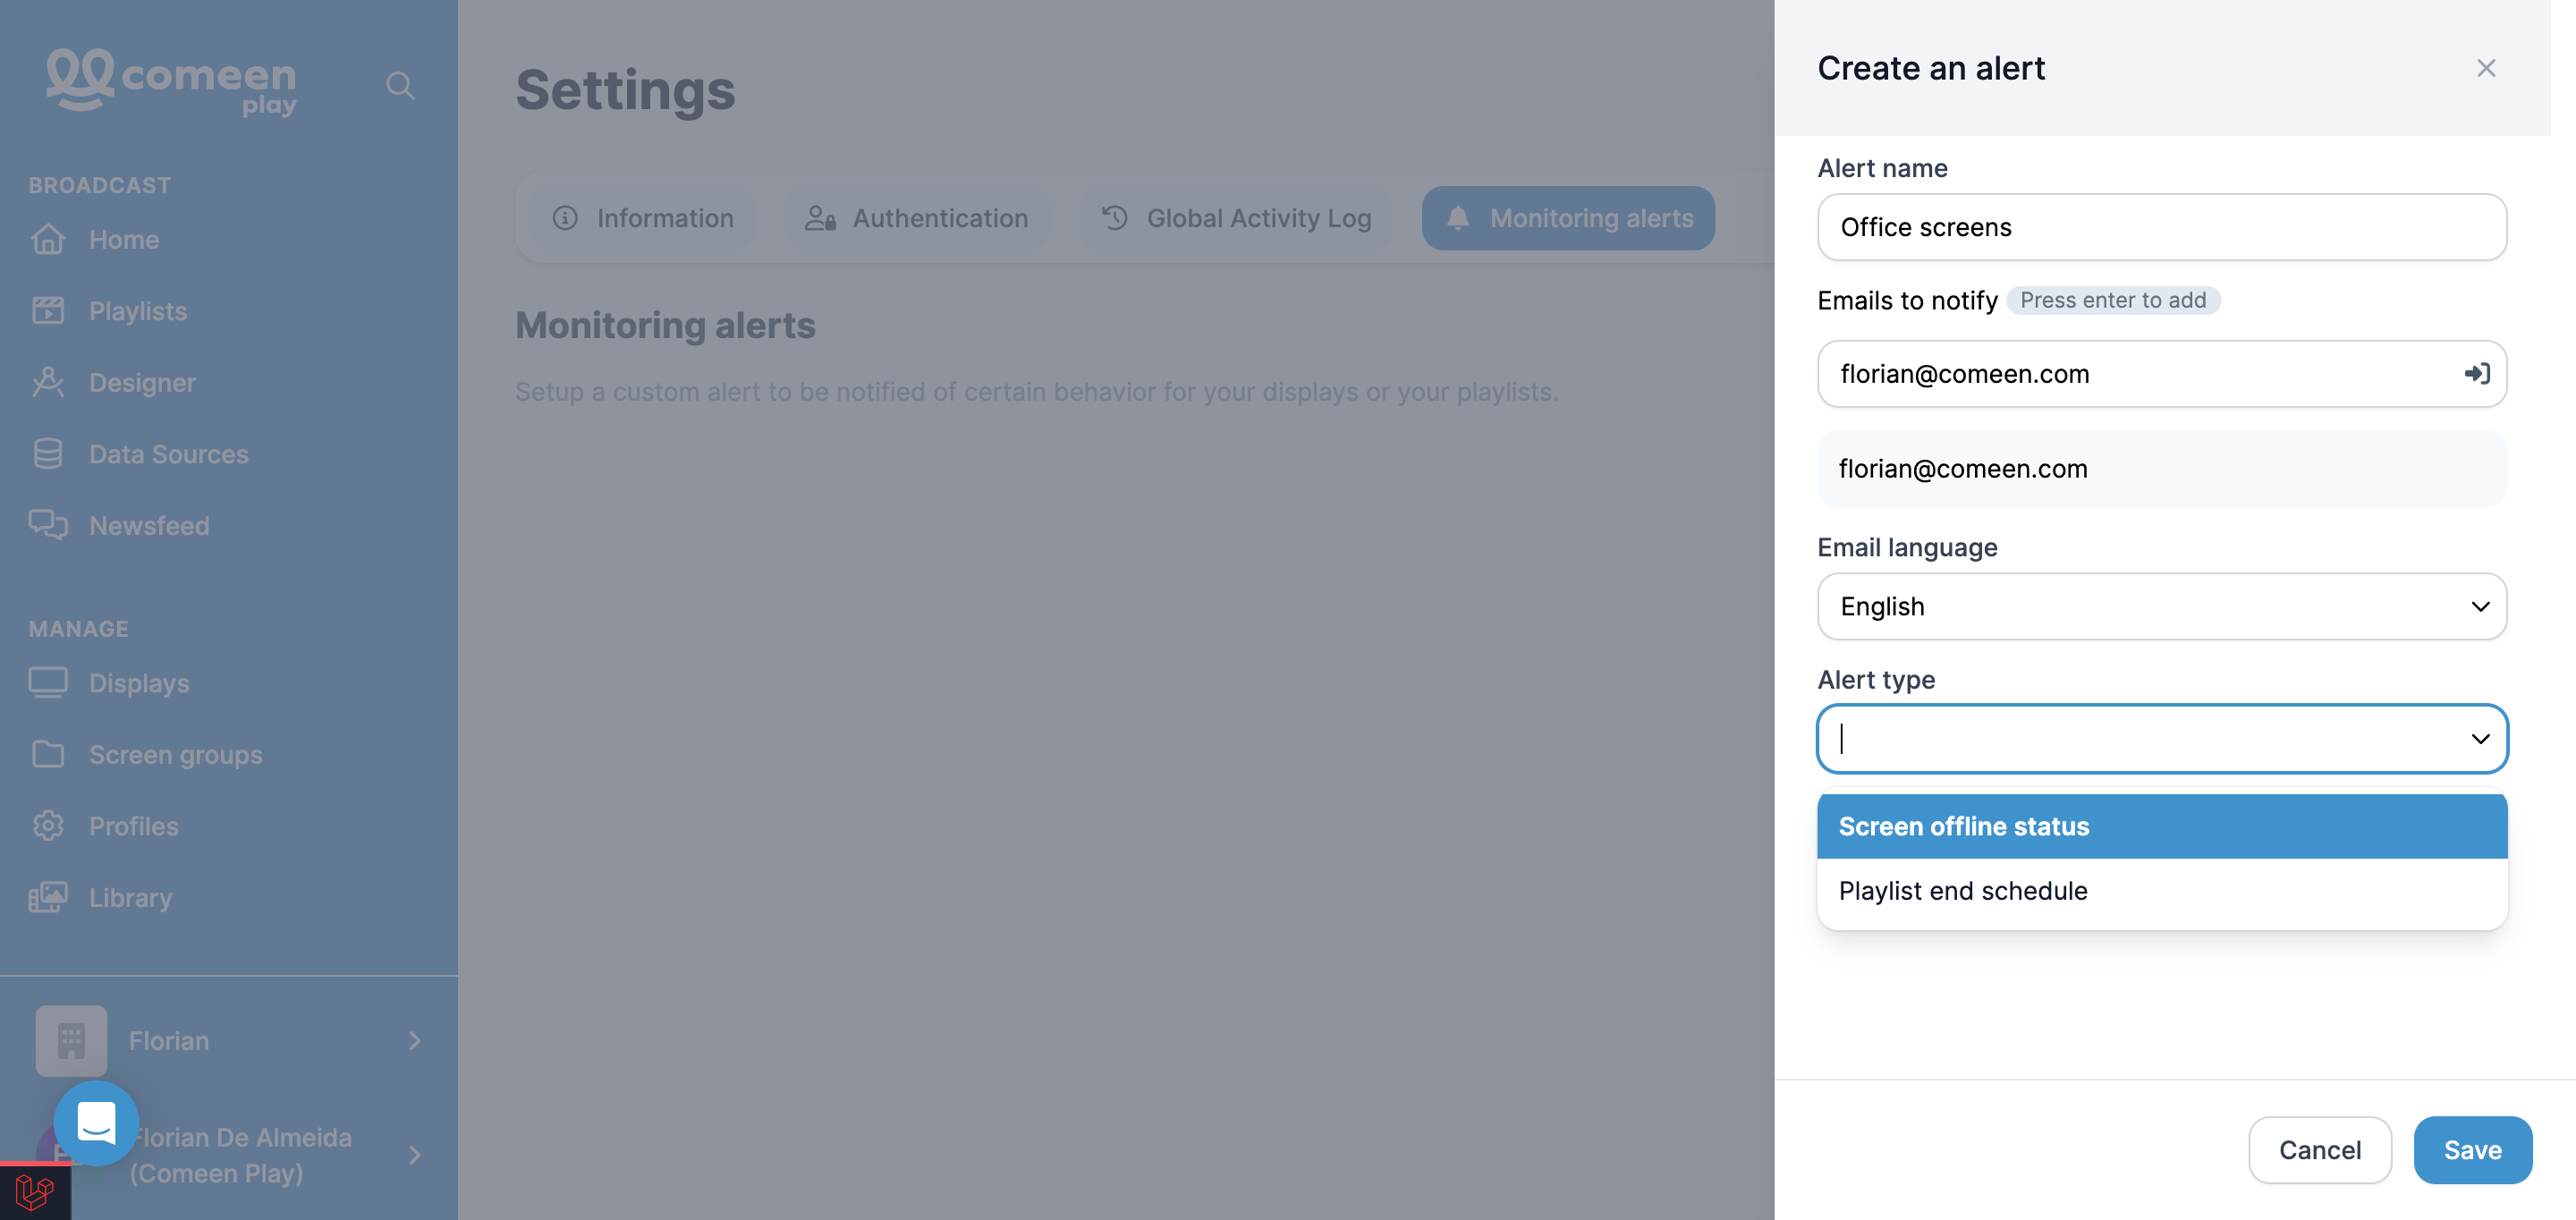Open the Email language dropdown
The height and width of the screenshot is (1220, 2576).
tap(2162, 606)
